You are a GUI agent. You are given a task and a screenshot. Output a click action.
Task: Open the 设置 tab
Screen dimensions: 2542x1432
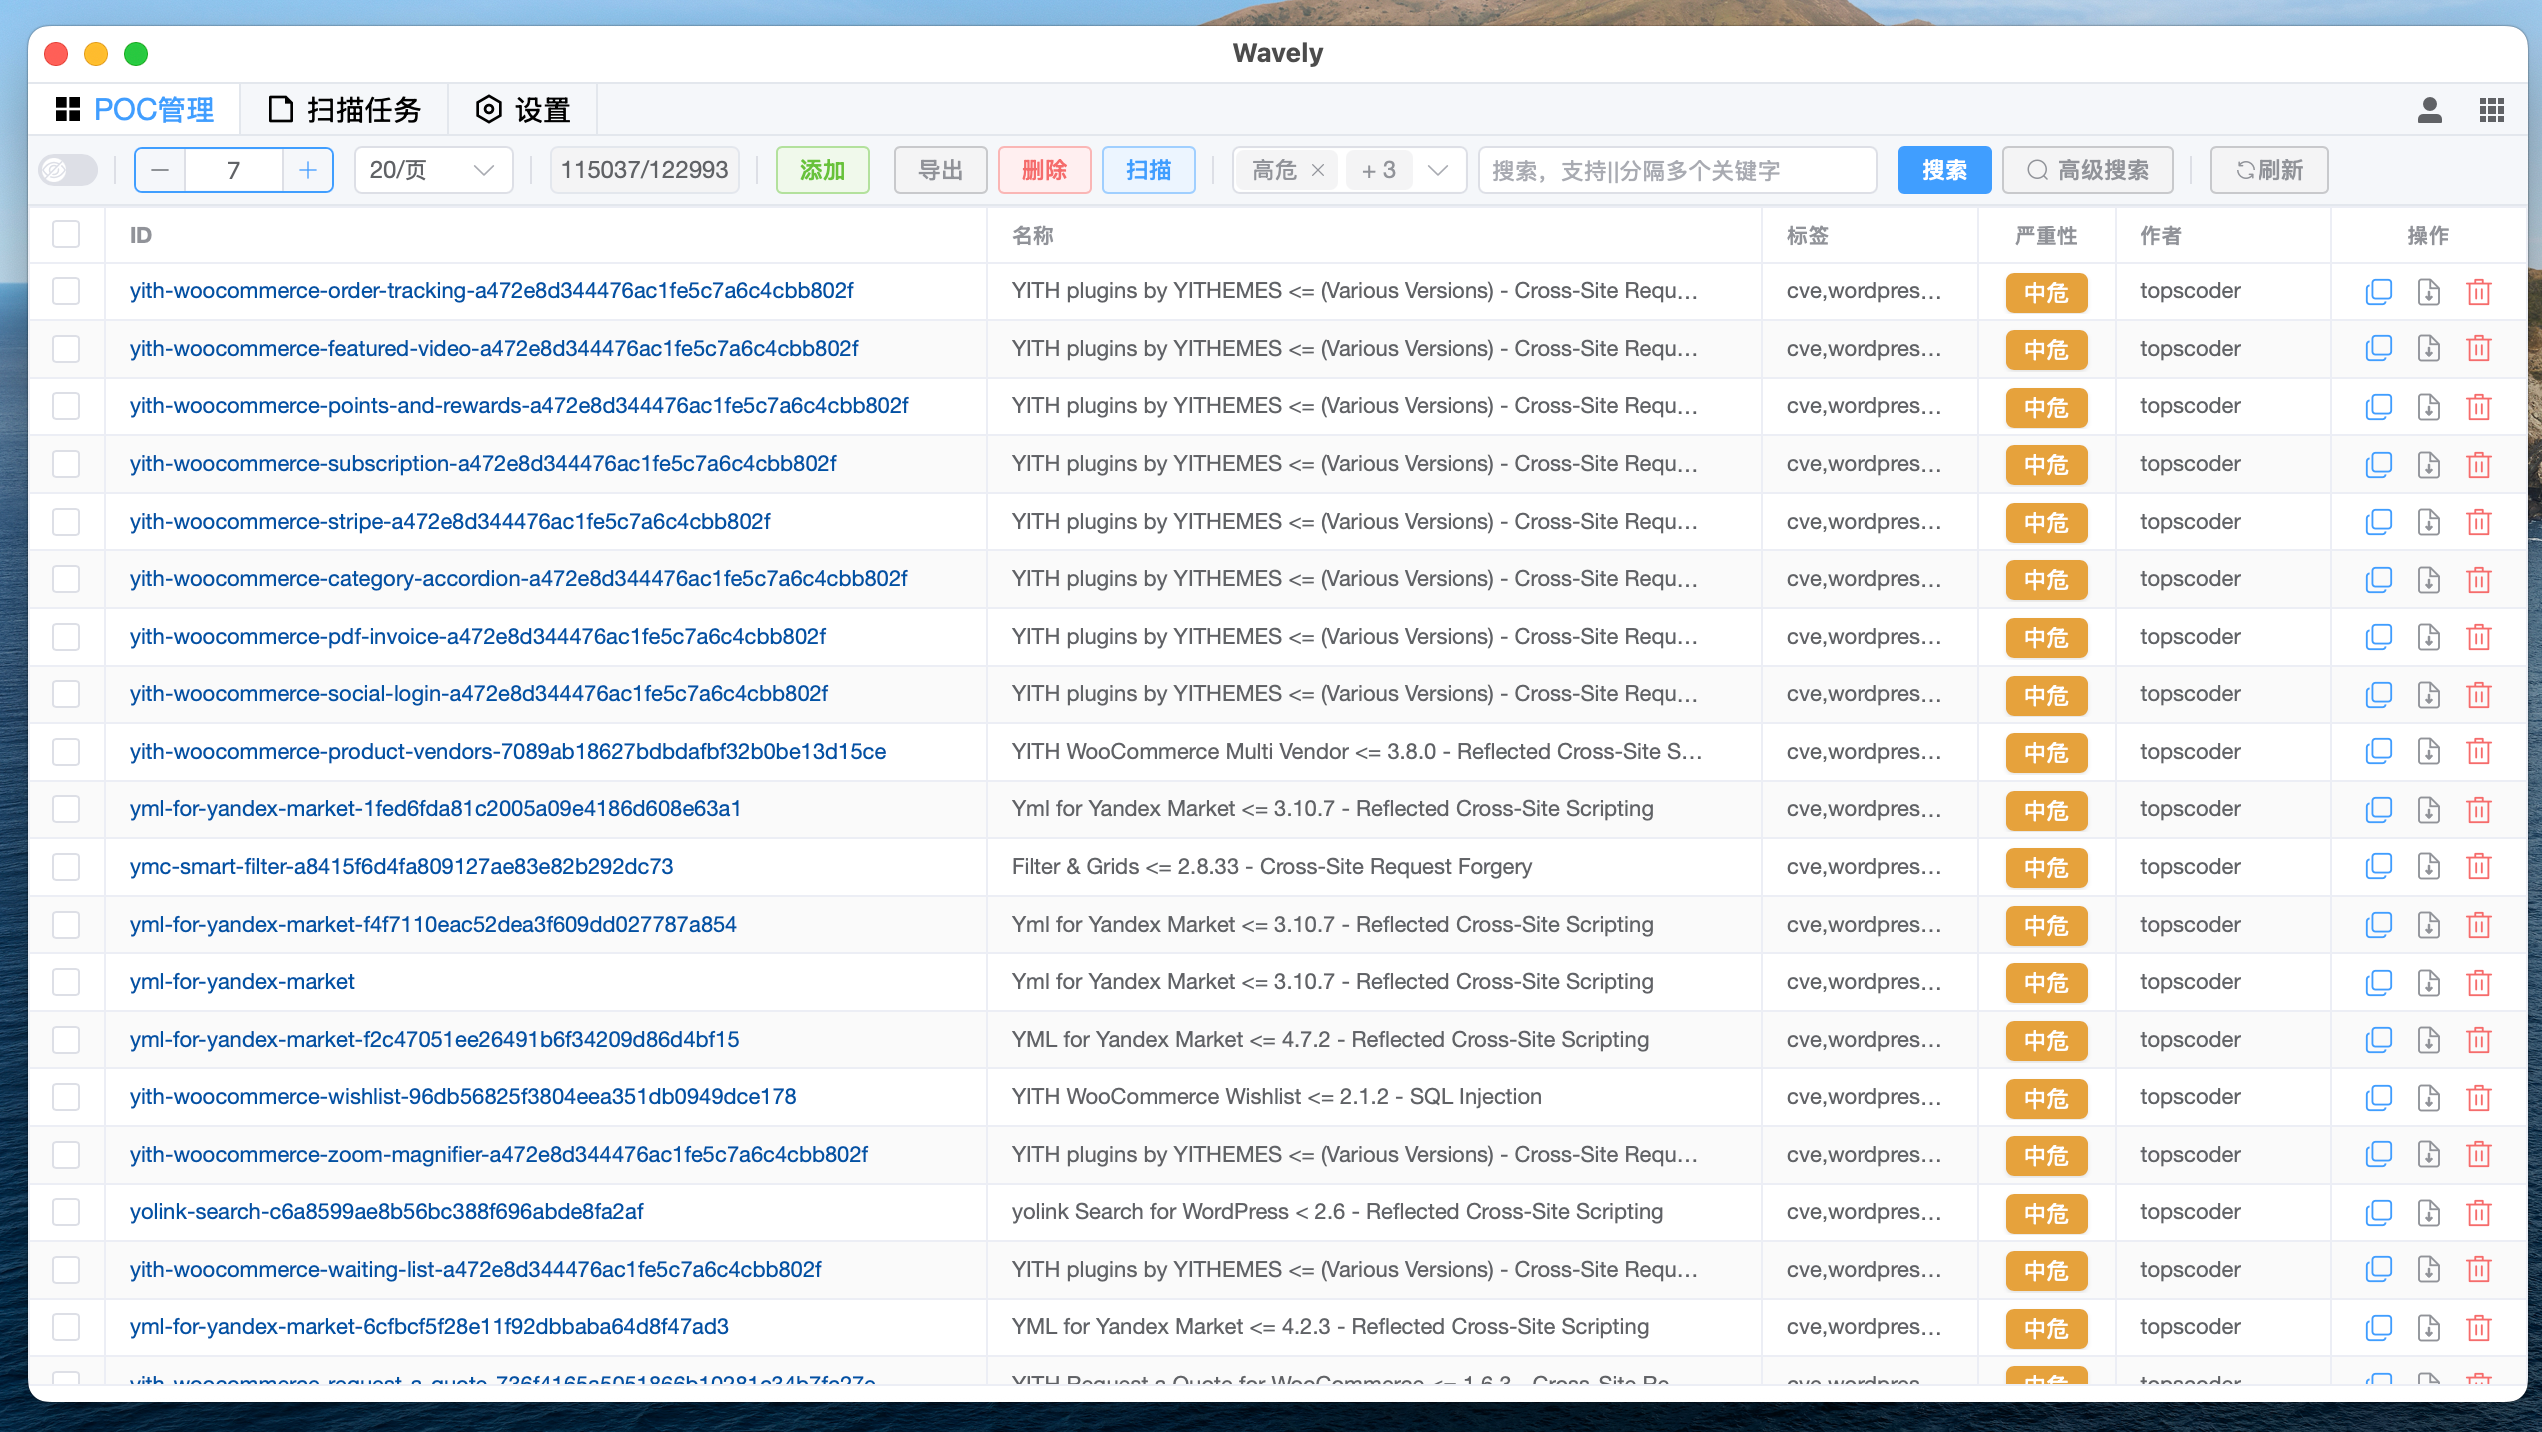pos(522,110)
